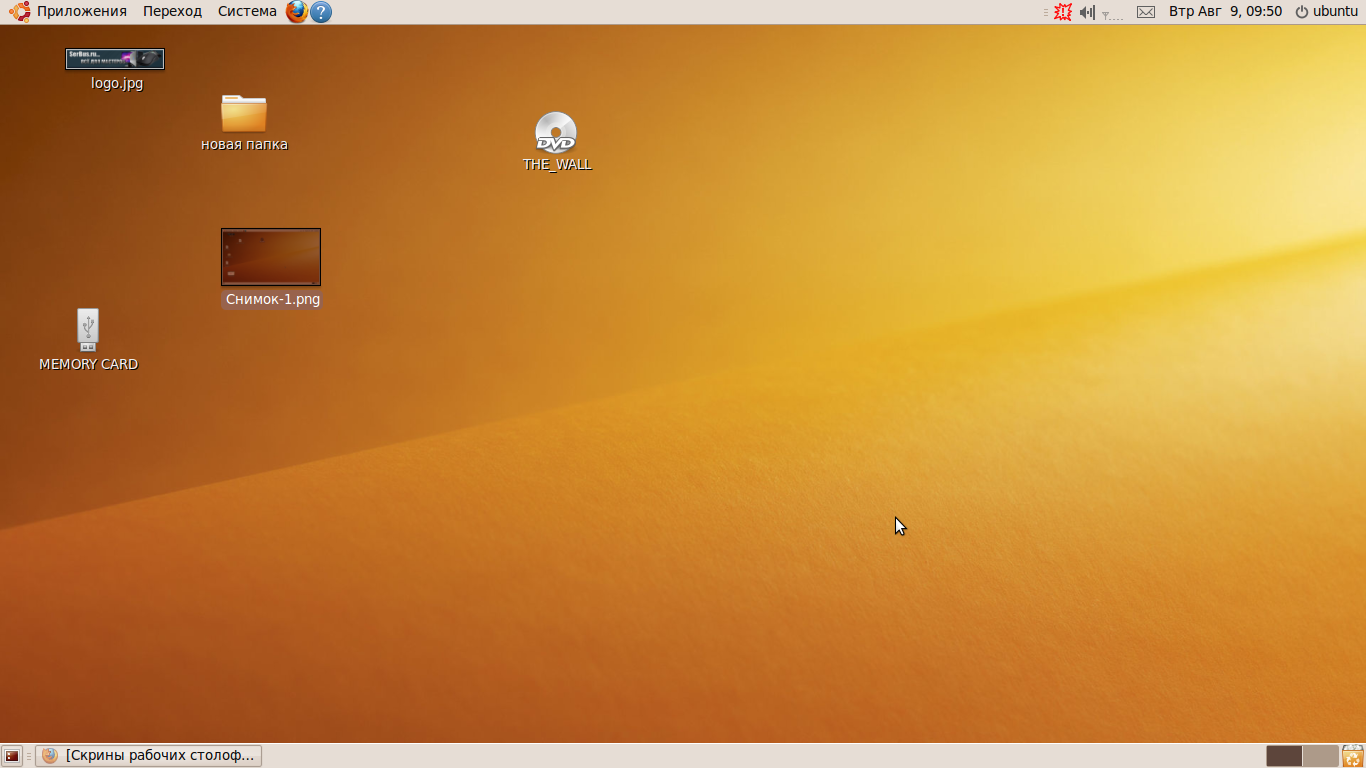Open the Переход menu

[172, 11]
